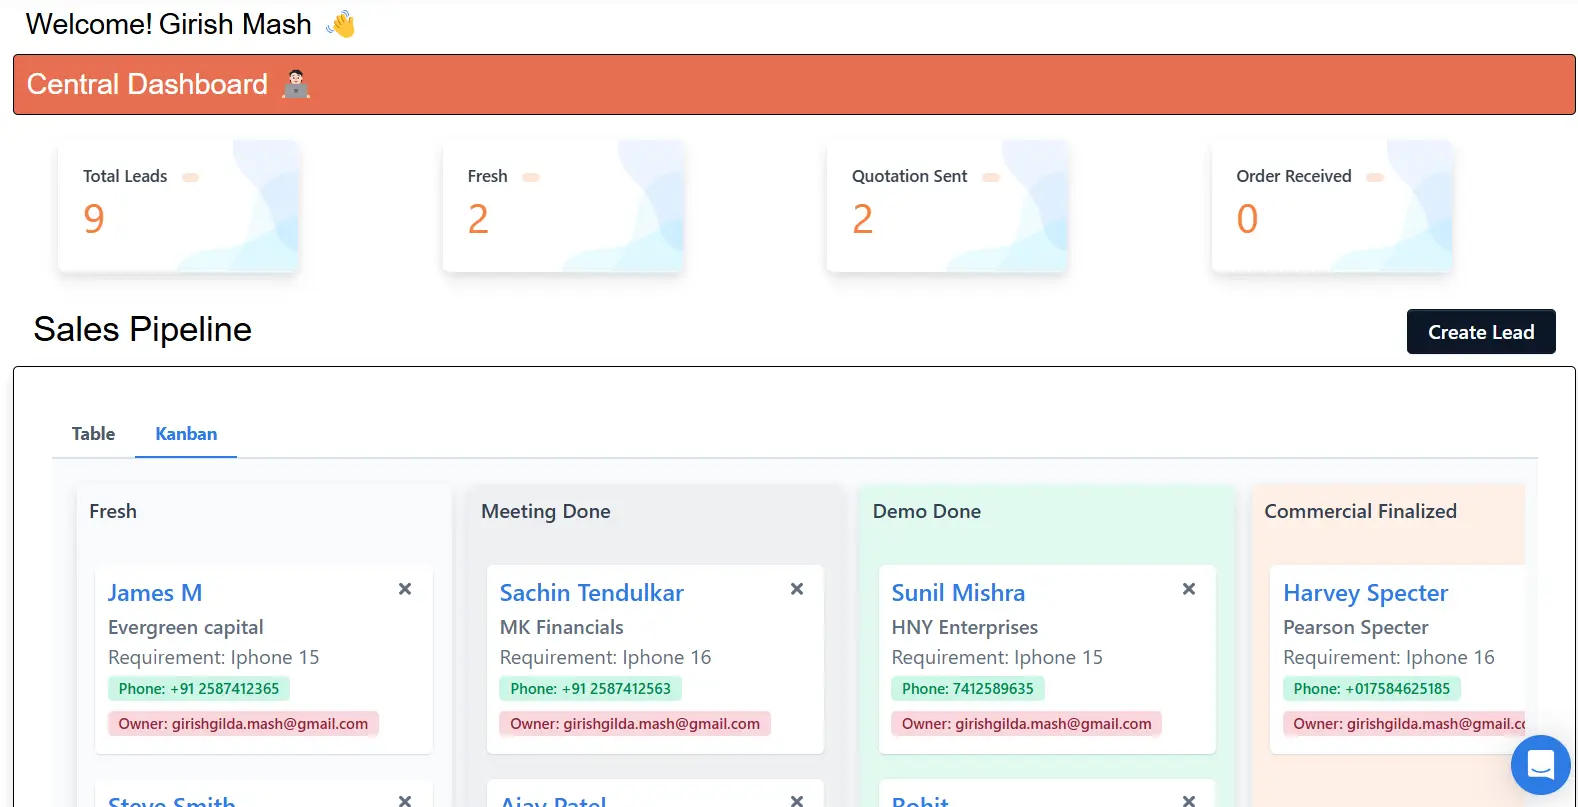Click Sunil Mishra phone 7412589635 badge
1578x807 pixels.
point(968,689)
